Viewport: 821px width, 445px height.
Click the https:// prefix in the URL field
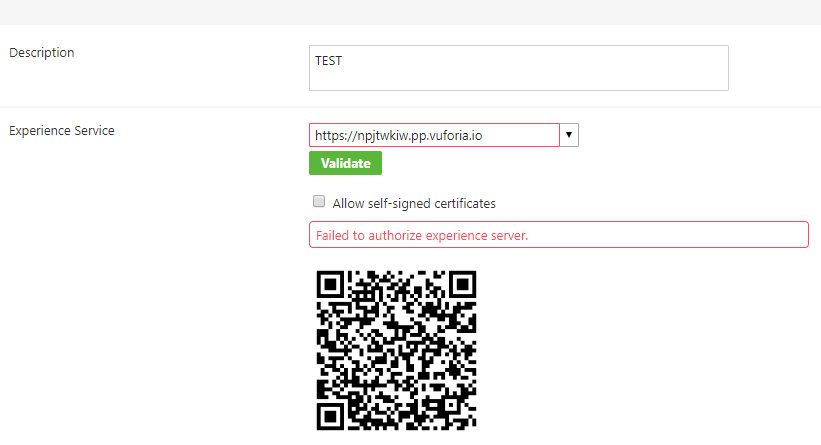pyautogui.click(x=334, y=135)
